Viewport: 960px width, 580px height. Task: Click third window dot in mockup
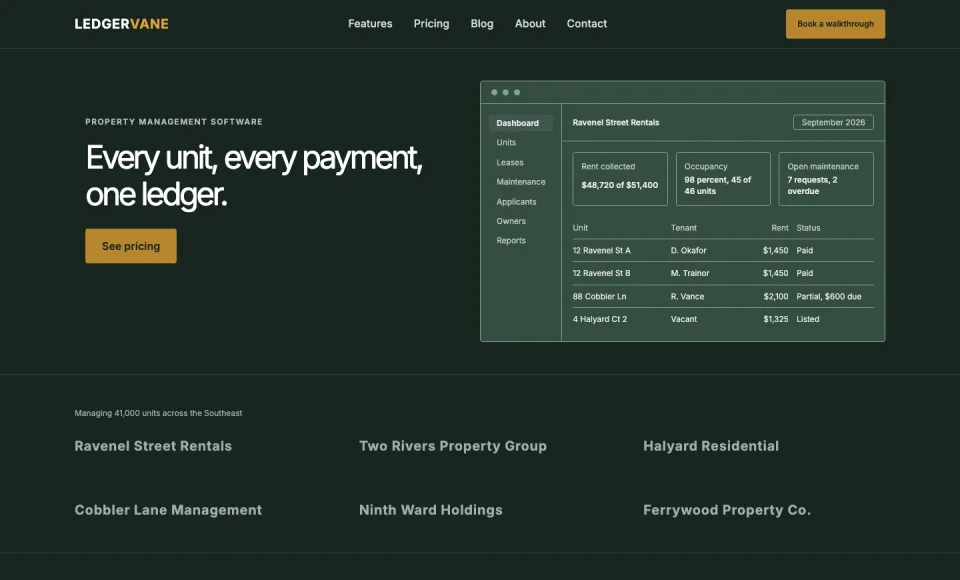tap(517, 92)
